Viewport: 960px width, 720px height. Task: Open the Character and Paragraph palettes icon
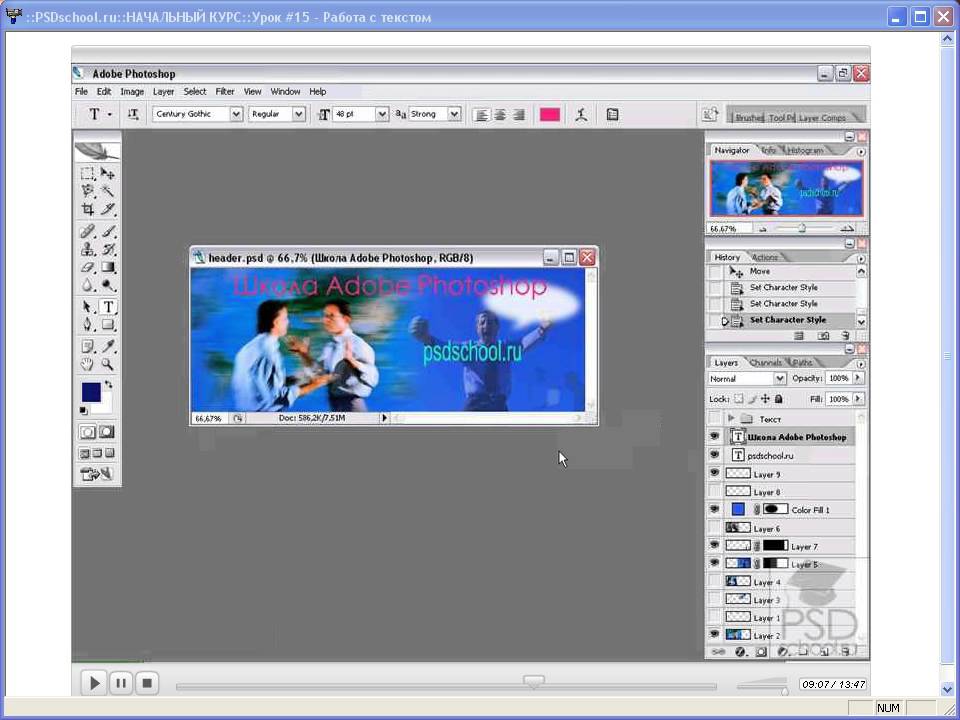(x=612, y=114)
